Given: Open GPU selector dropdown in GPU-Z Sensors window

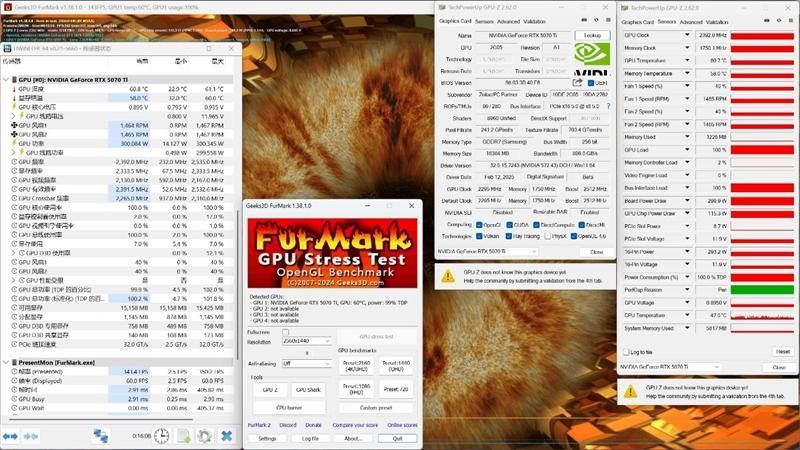Looking at the screenshot, I should pos(670,367).
